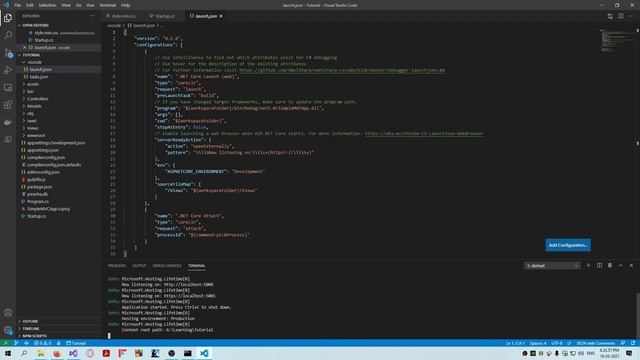This screenshot has width=640, height=360.
Task: Split the terminal pane
Action: [599, 265]
